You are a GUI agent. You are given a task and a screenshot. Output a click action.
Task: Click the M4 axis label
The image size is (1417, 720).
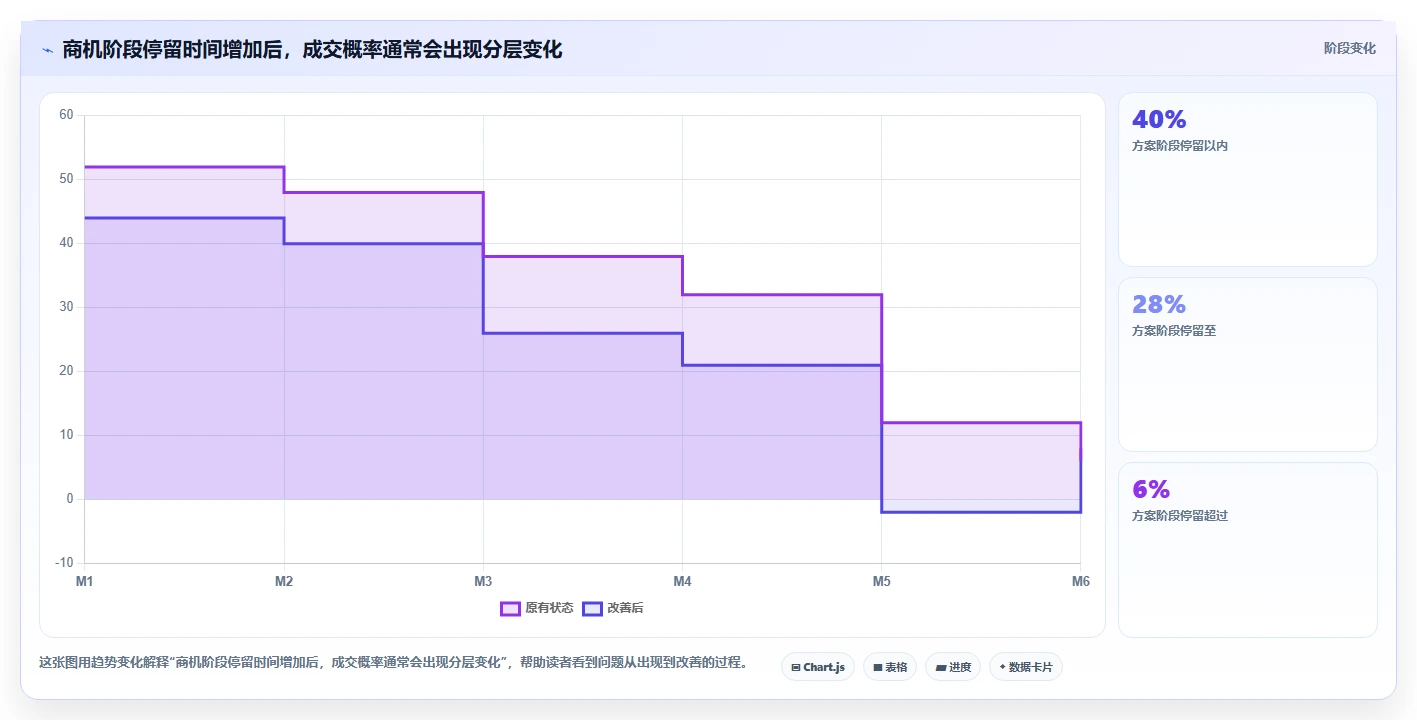[682, 581]
